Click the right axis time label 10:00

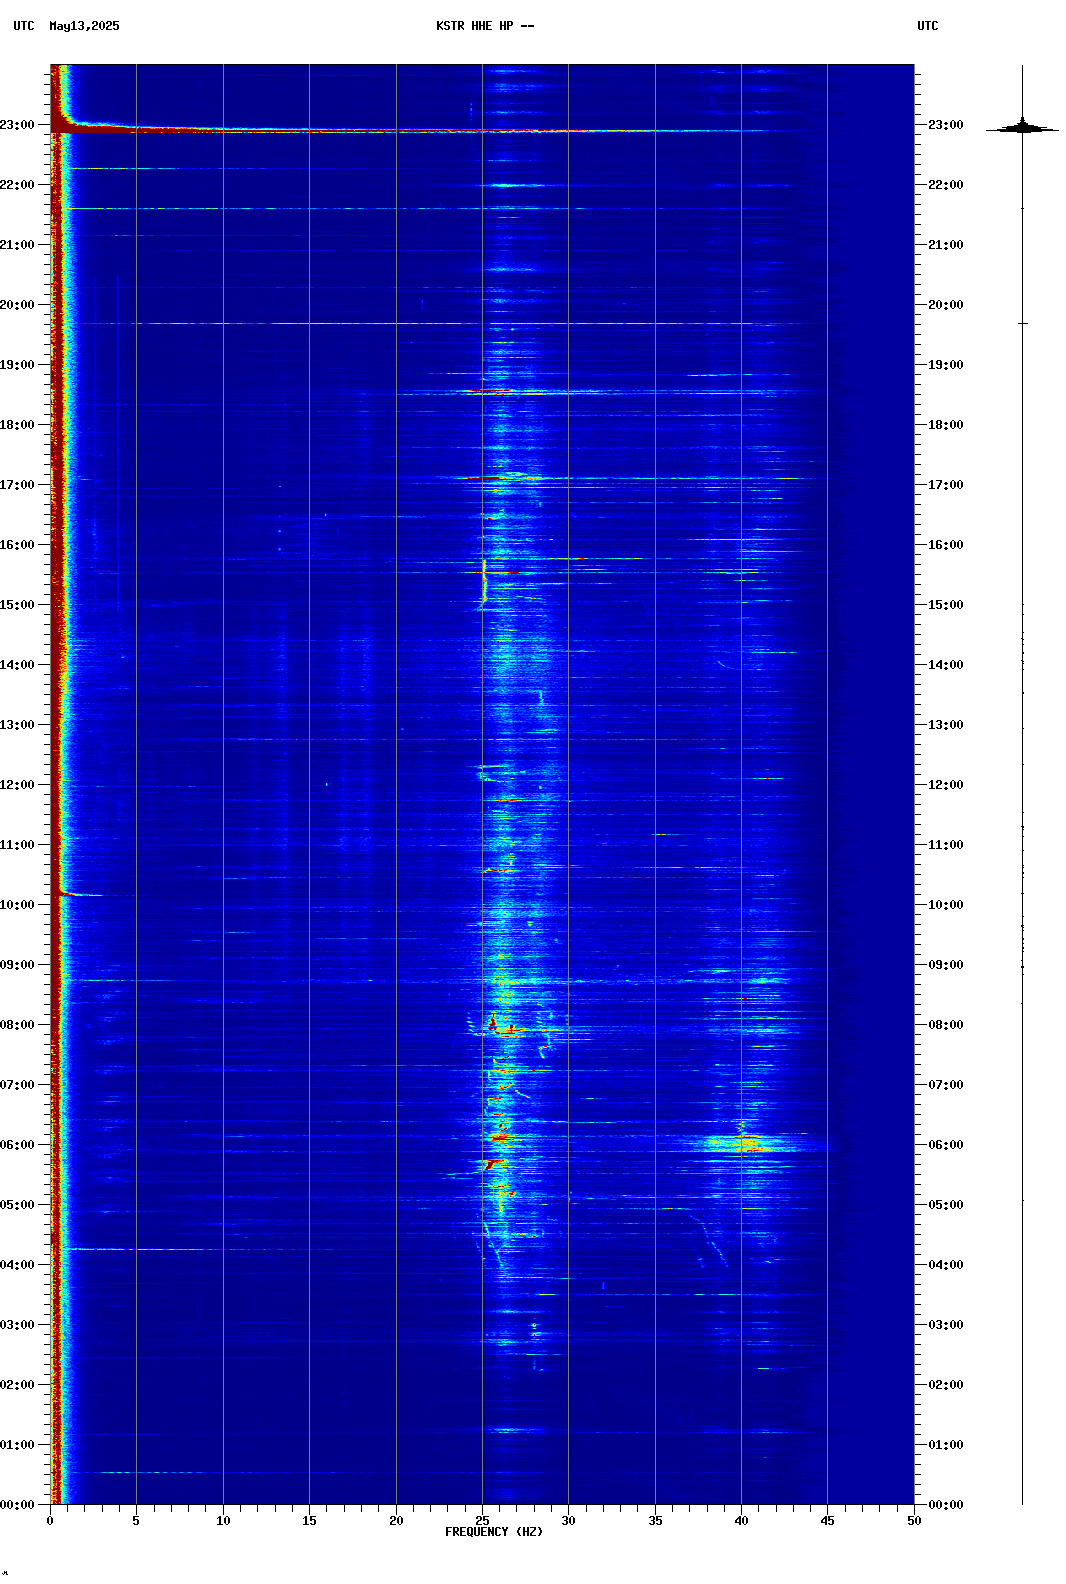click(x=946, y=905)
